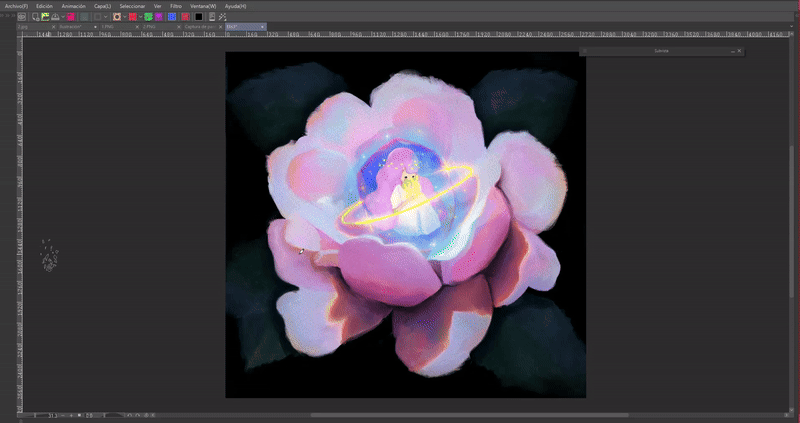
Task: Open the Edición menu
Action: 44,6
